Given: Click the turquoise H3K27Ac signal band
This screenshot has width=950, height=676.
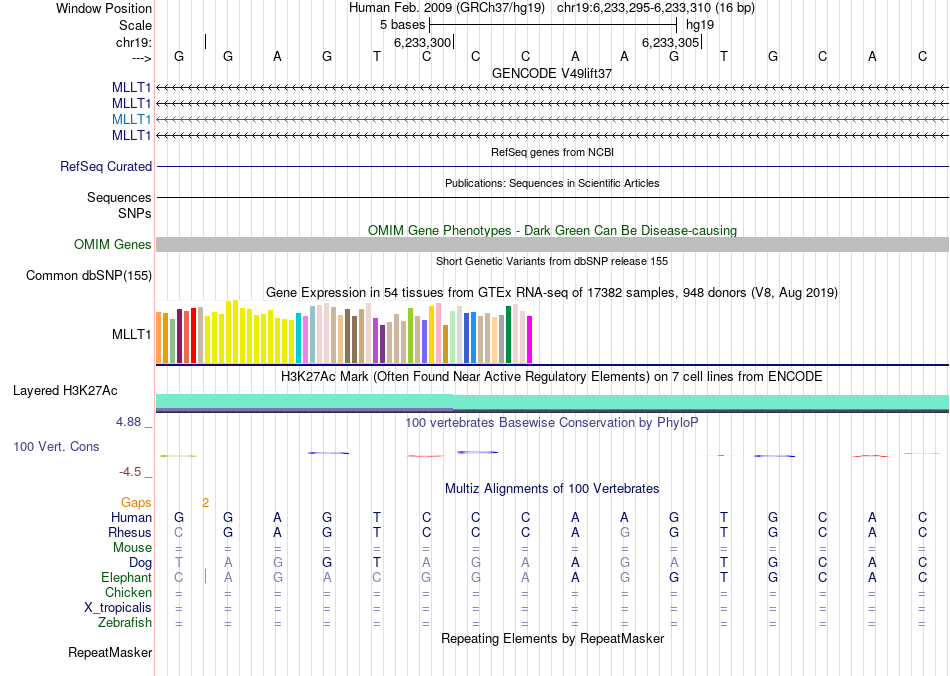Looking at the screenshot, I should (552, 402).
